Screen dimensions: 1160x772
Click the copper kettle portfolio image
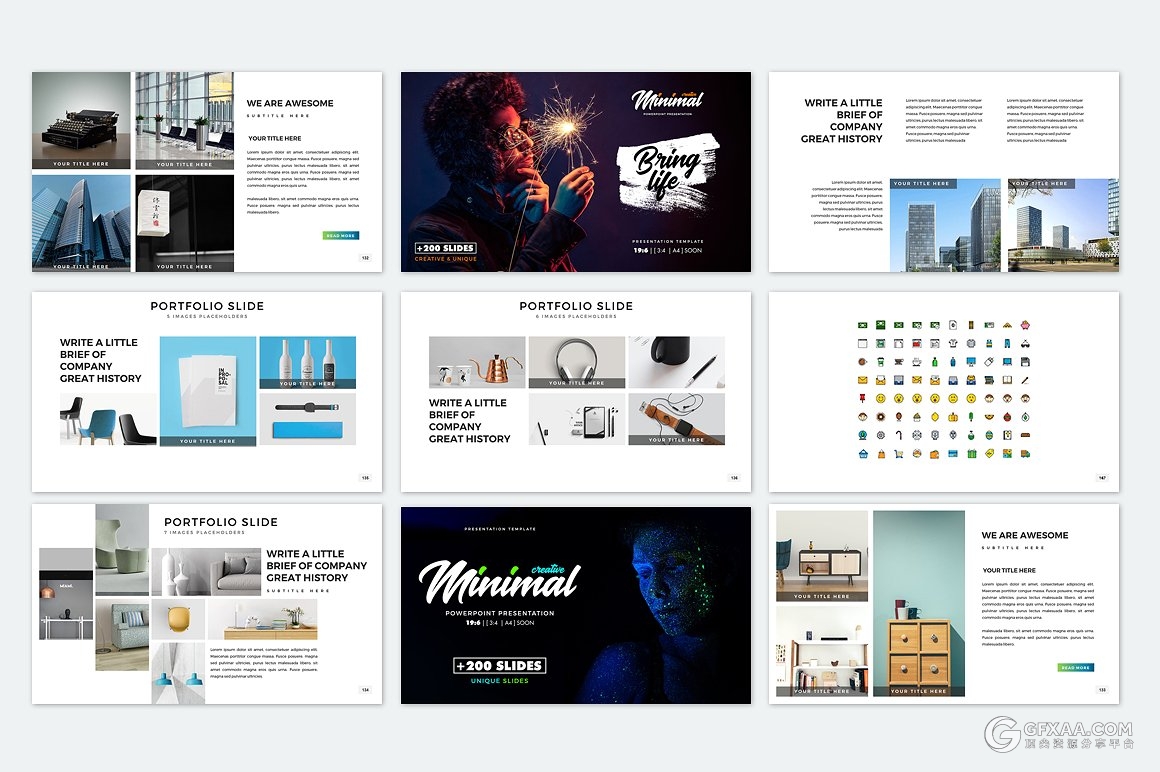(476, 362)
